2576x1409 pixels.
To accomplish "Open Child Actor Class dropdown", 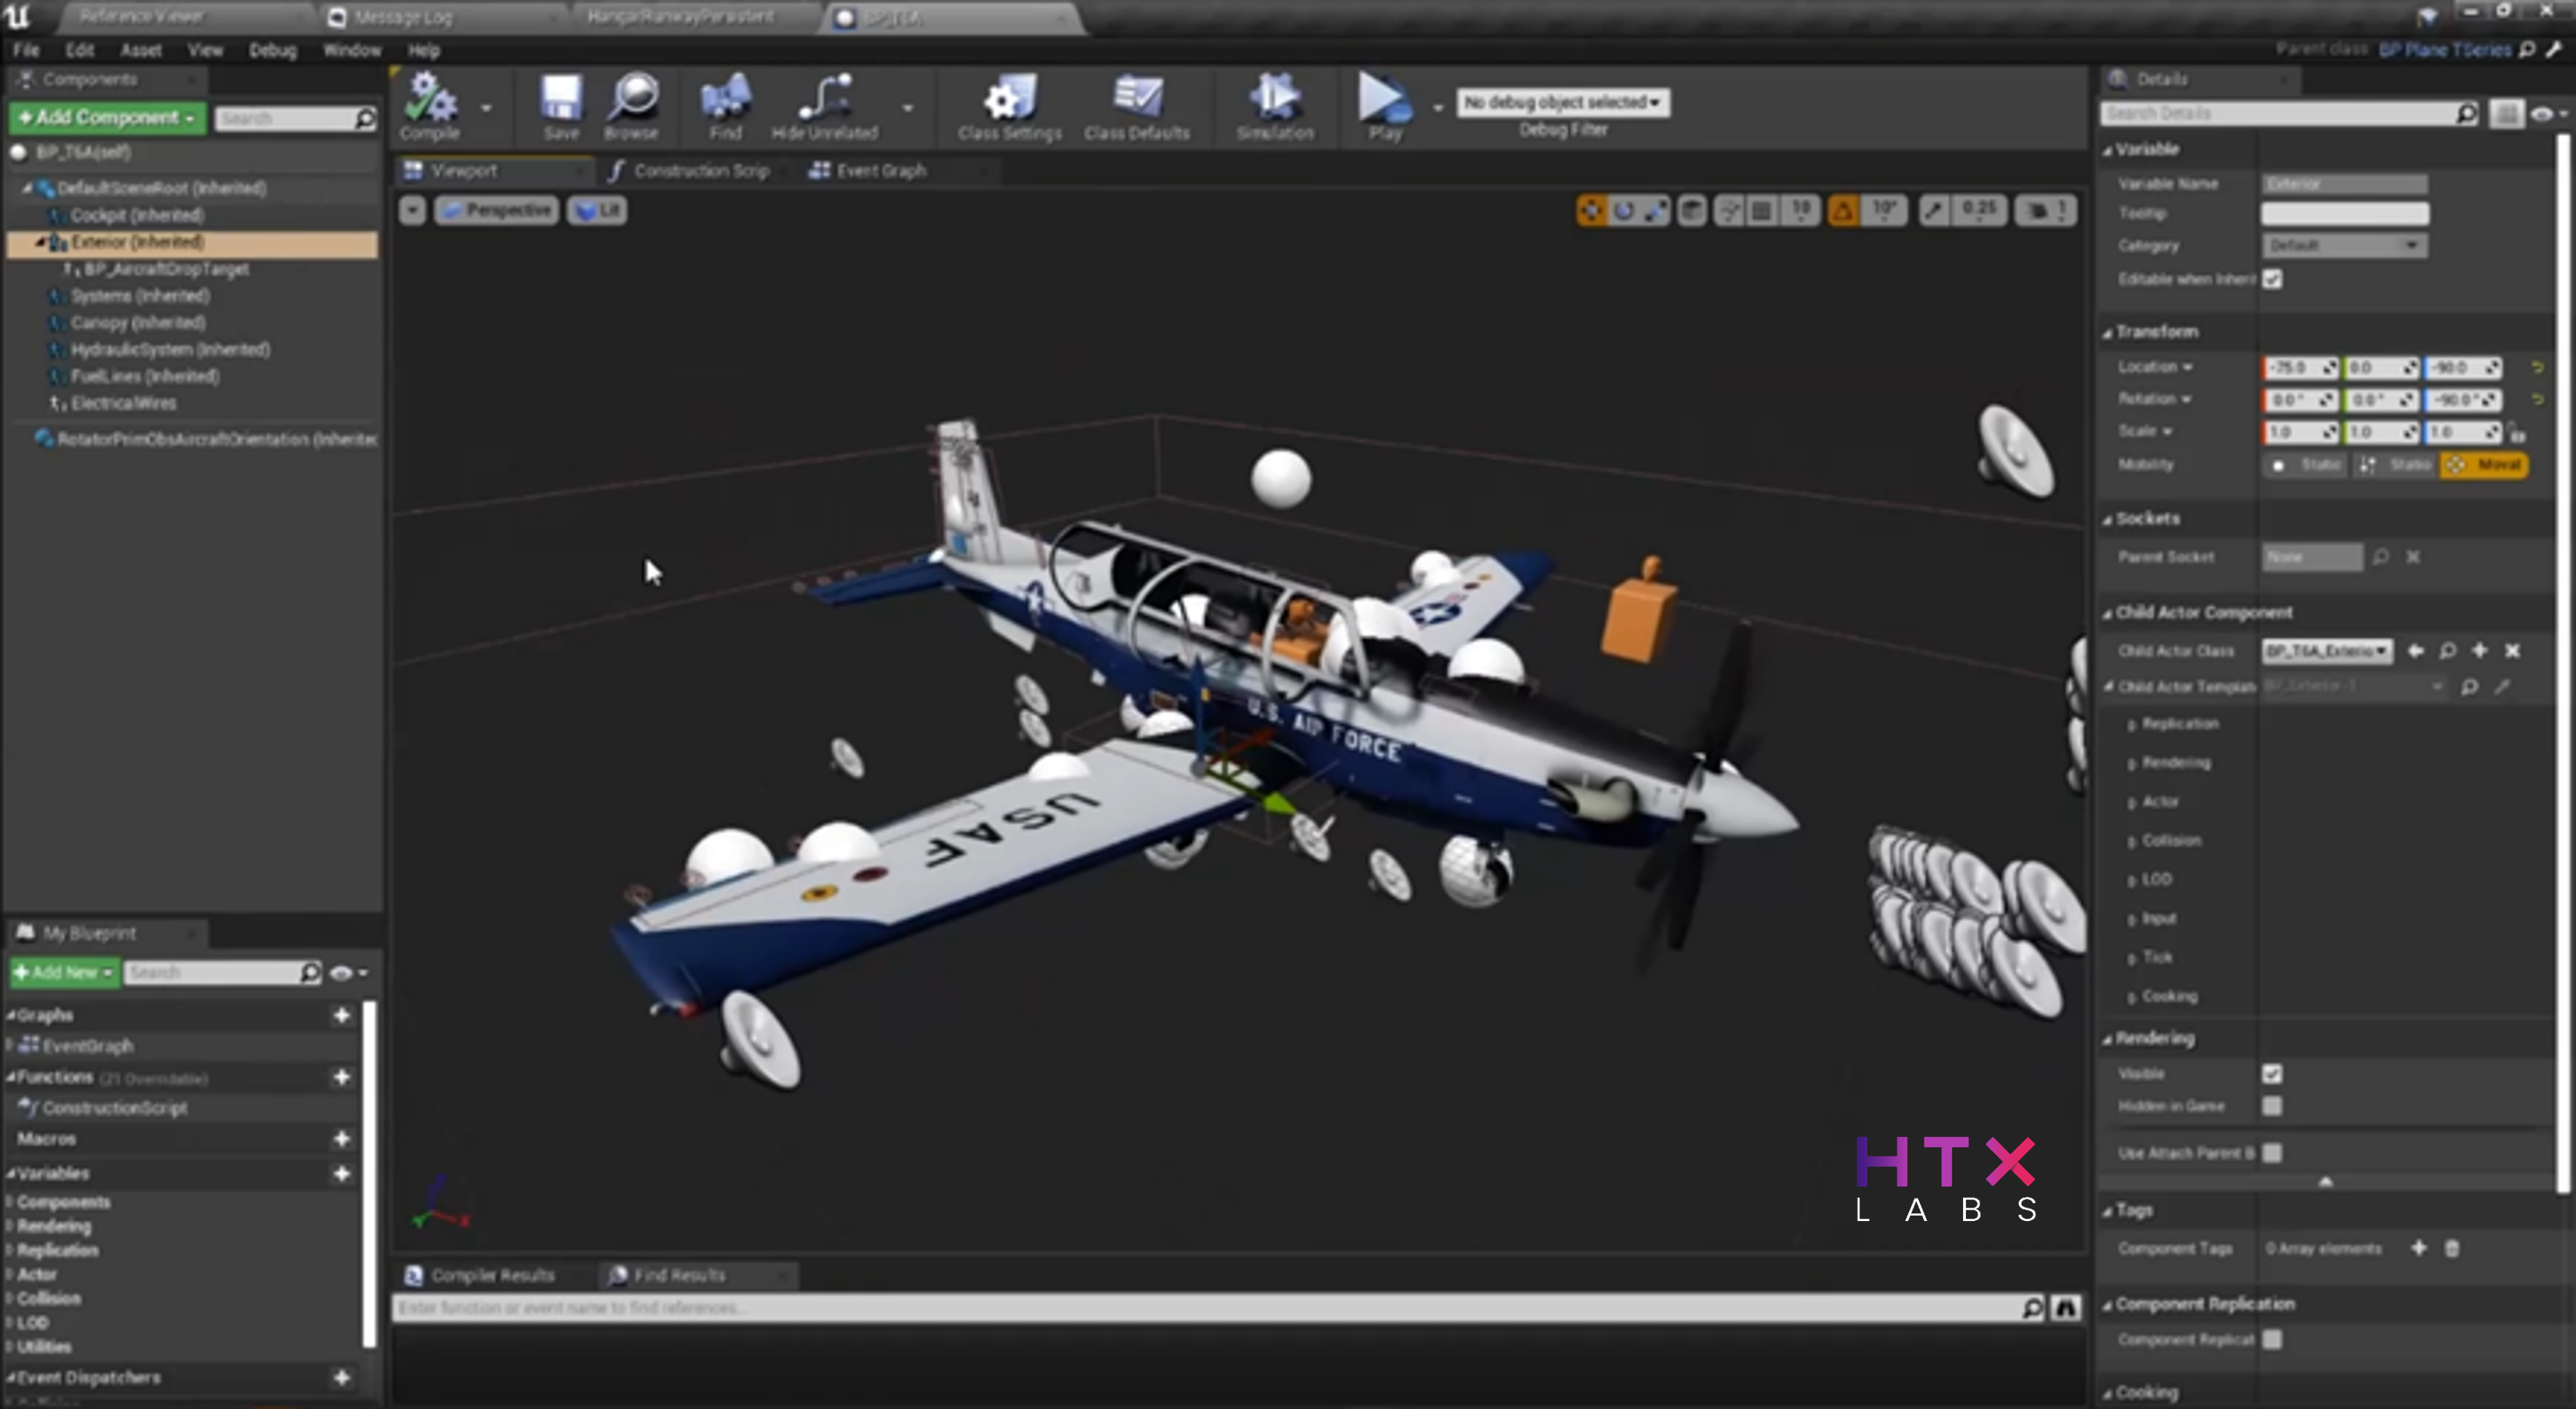I will tap(2327, 651).
